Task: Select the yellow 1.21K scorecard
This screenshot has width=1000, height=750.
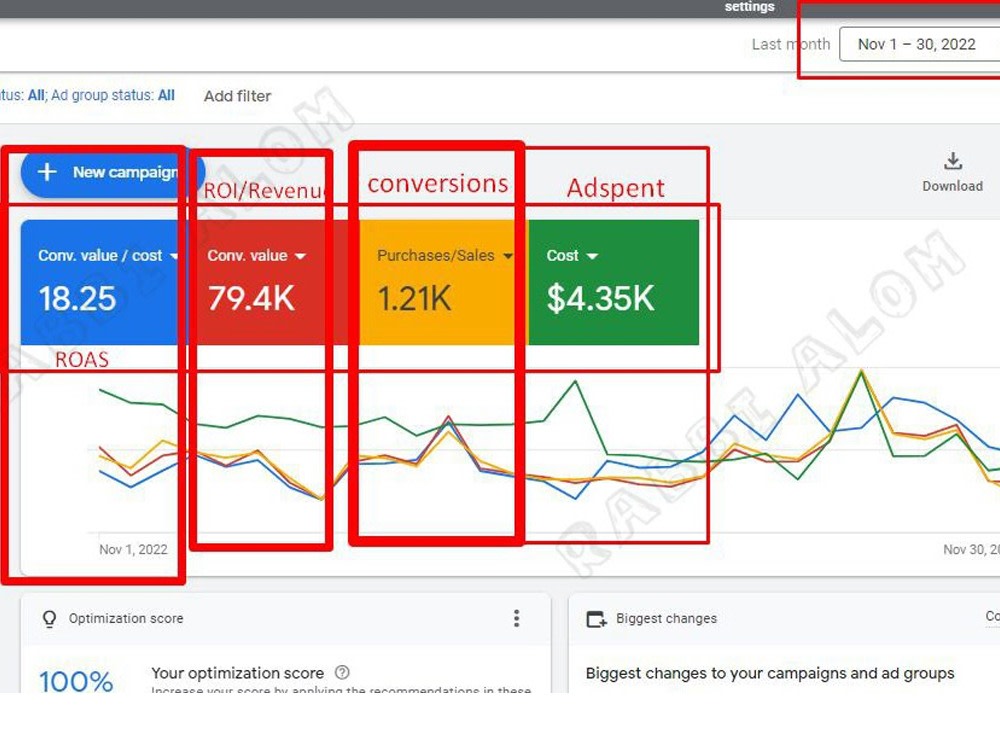Action: click(445, 283)
